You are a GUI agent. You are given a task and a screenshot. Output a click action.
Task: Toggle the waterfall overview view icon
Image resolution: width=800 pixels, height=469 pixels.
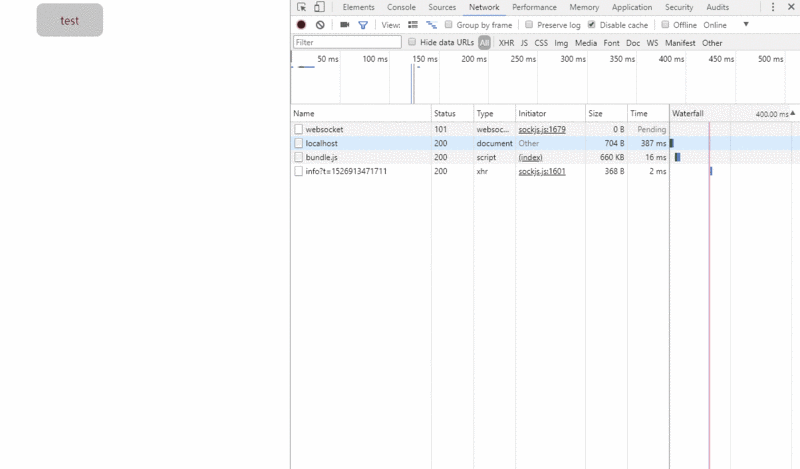click(431, 25)
